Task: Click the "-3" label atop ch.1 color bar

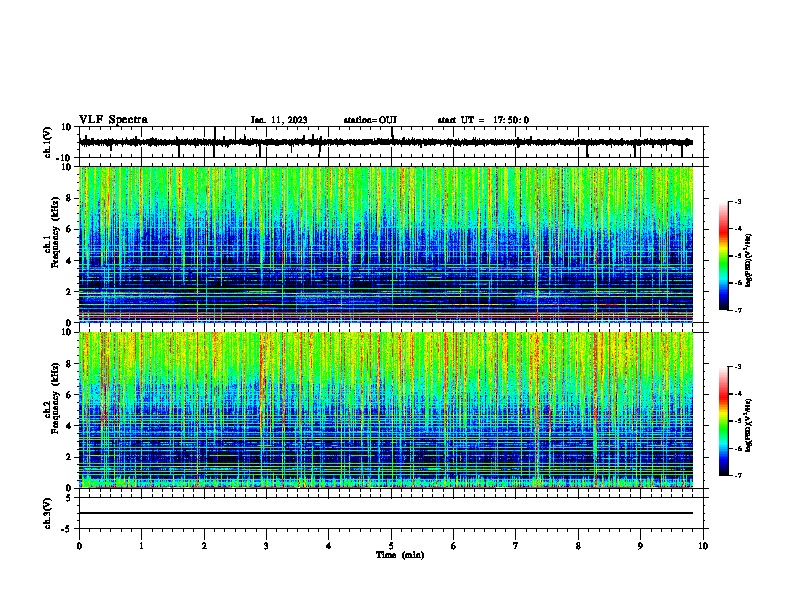Action: (737, 202)
